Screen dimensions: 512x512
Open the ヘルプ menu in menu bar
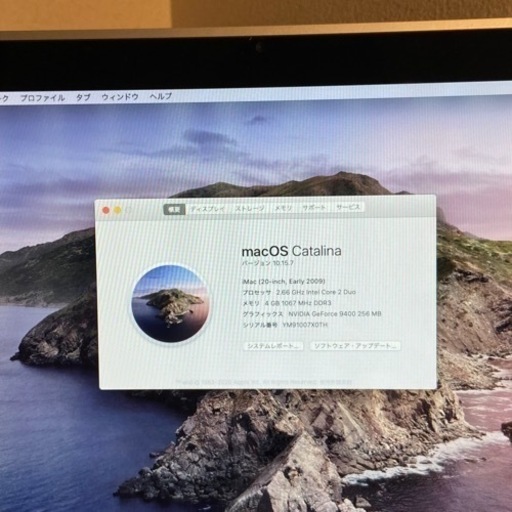(x=160, y=96)
